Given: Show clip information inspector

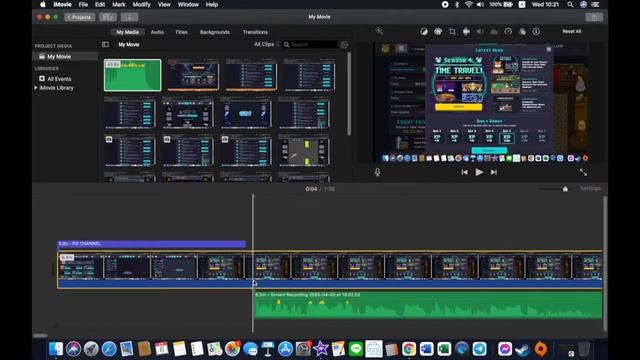Looking at the screenshot, I should click(x=536, y=31).
